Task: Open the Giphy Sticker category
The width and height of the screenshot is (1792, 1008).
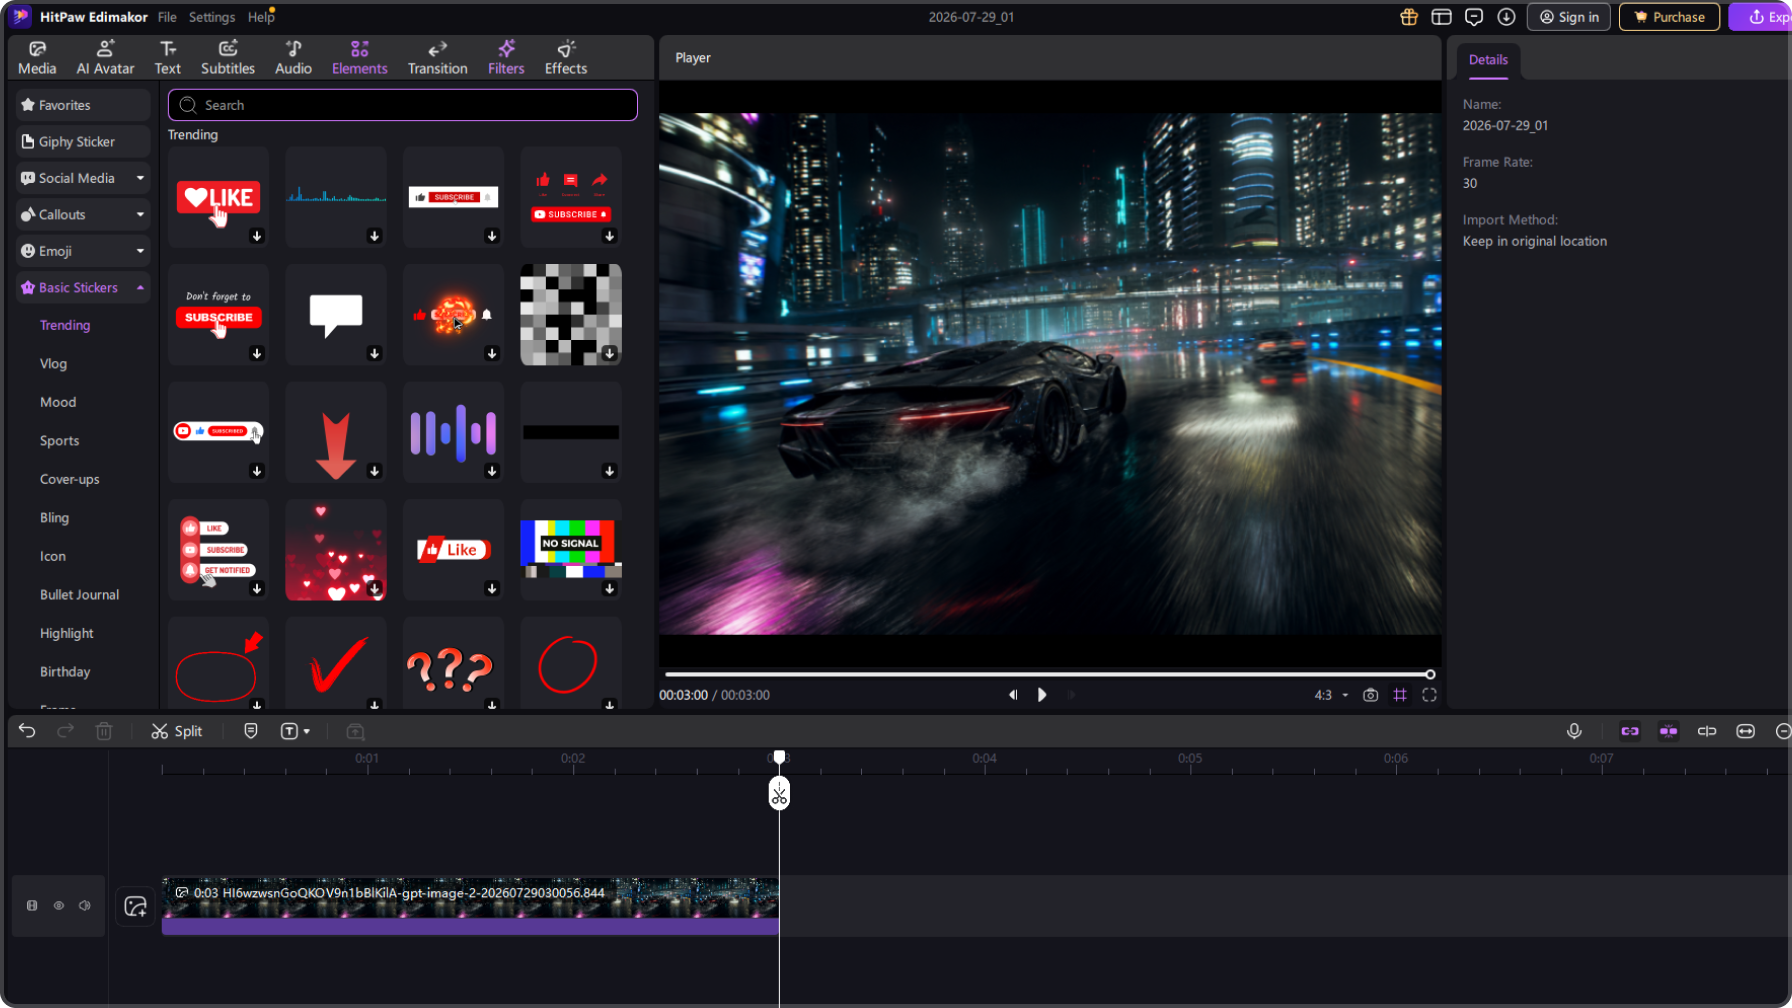Action: (x=83, y=141)
